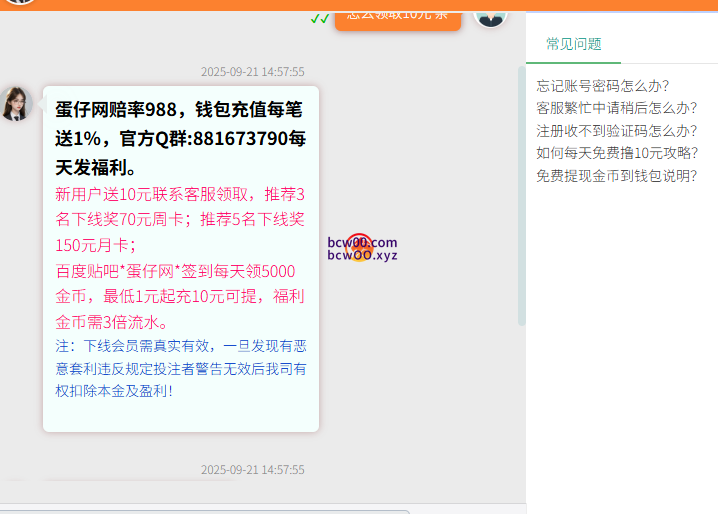Open FAQ 客服繁忙中请稍后怎么办?
The image size is (718, 514).
[x=616, y=108]
